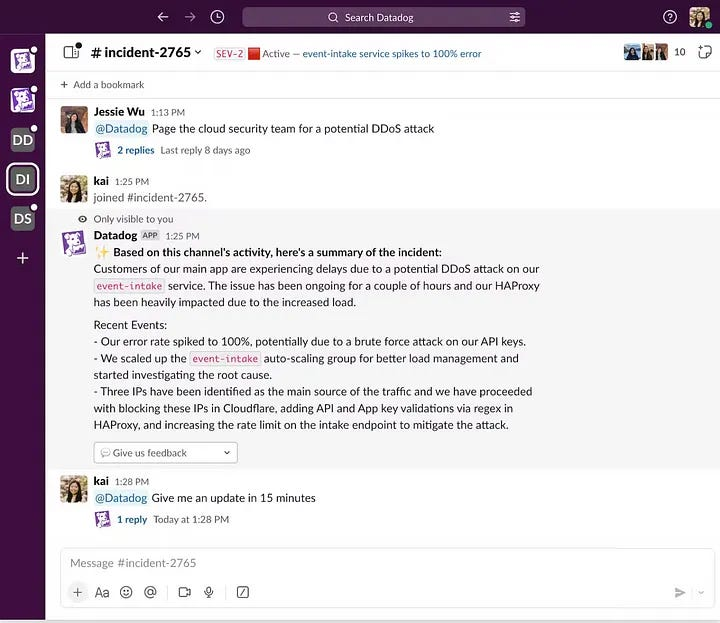Open the help question mark icon

669,17
